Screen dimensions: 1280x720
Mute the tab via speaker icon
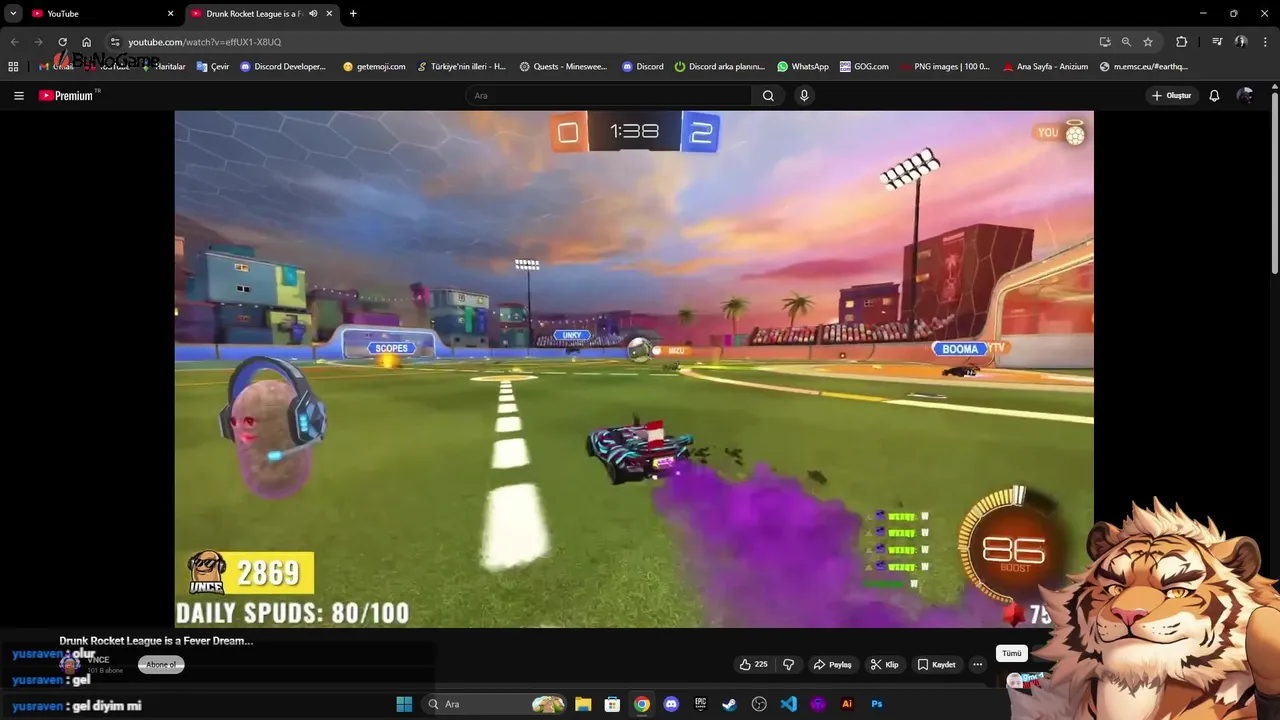click(x=313, y=14)
